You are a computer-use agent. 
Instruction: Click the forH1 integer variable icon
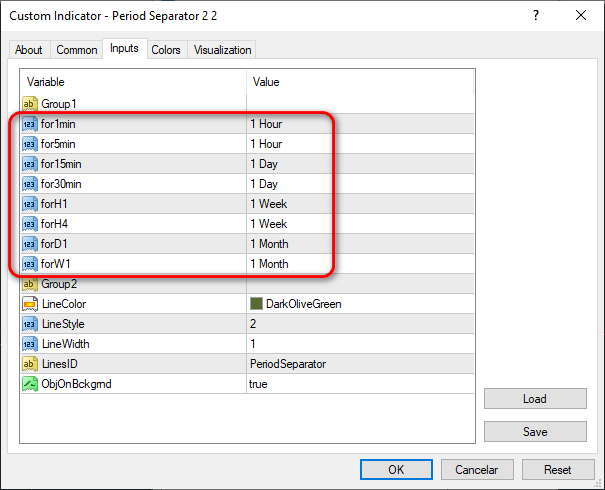[x=29, y=203]
